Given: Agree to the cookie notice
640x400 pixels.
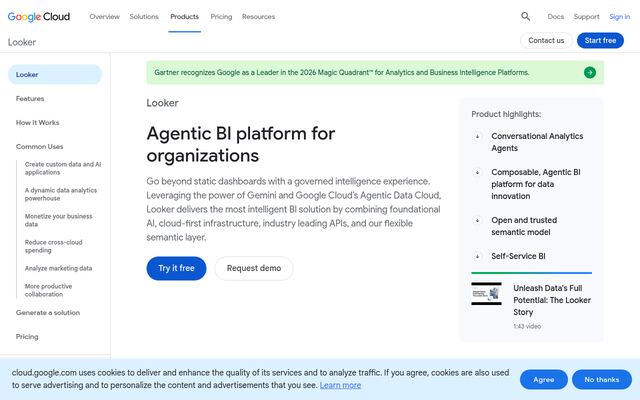Looking at the screenshot, I should point(544,380).
